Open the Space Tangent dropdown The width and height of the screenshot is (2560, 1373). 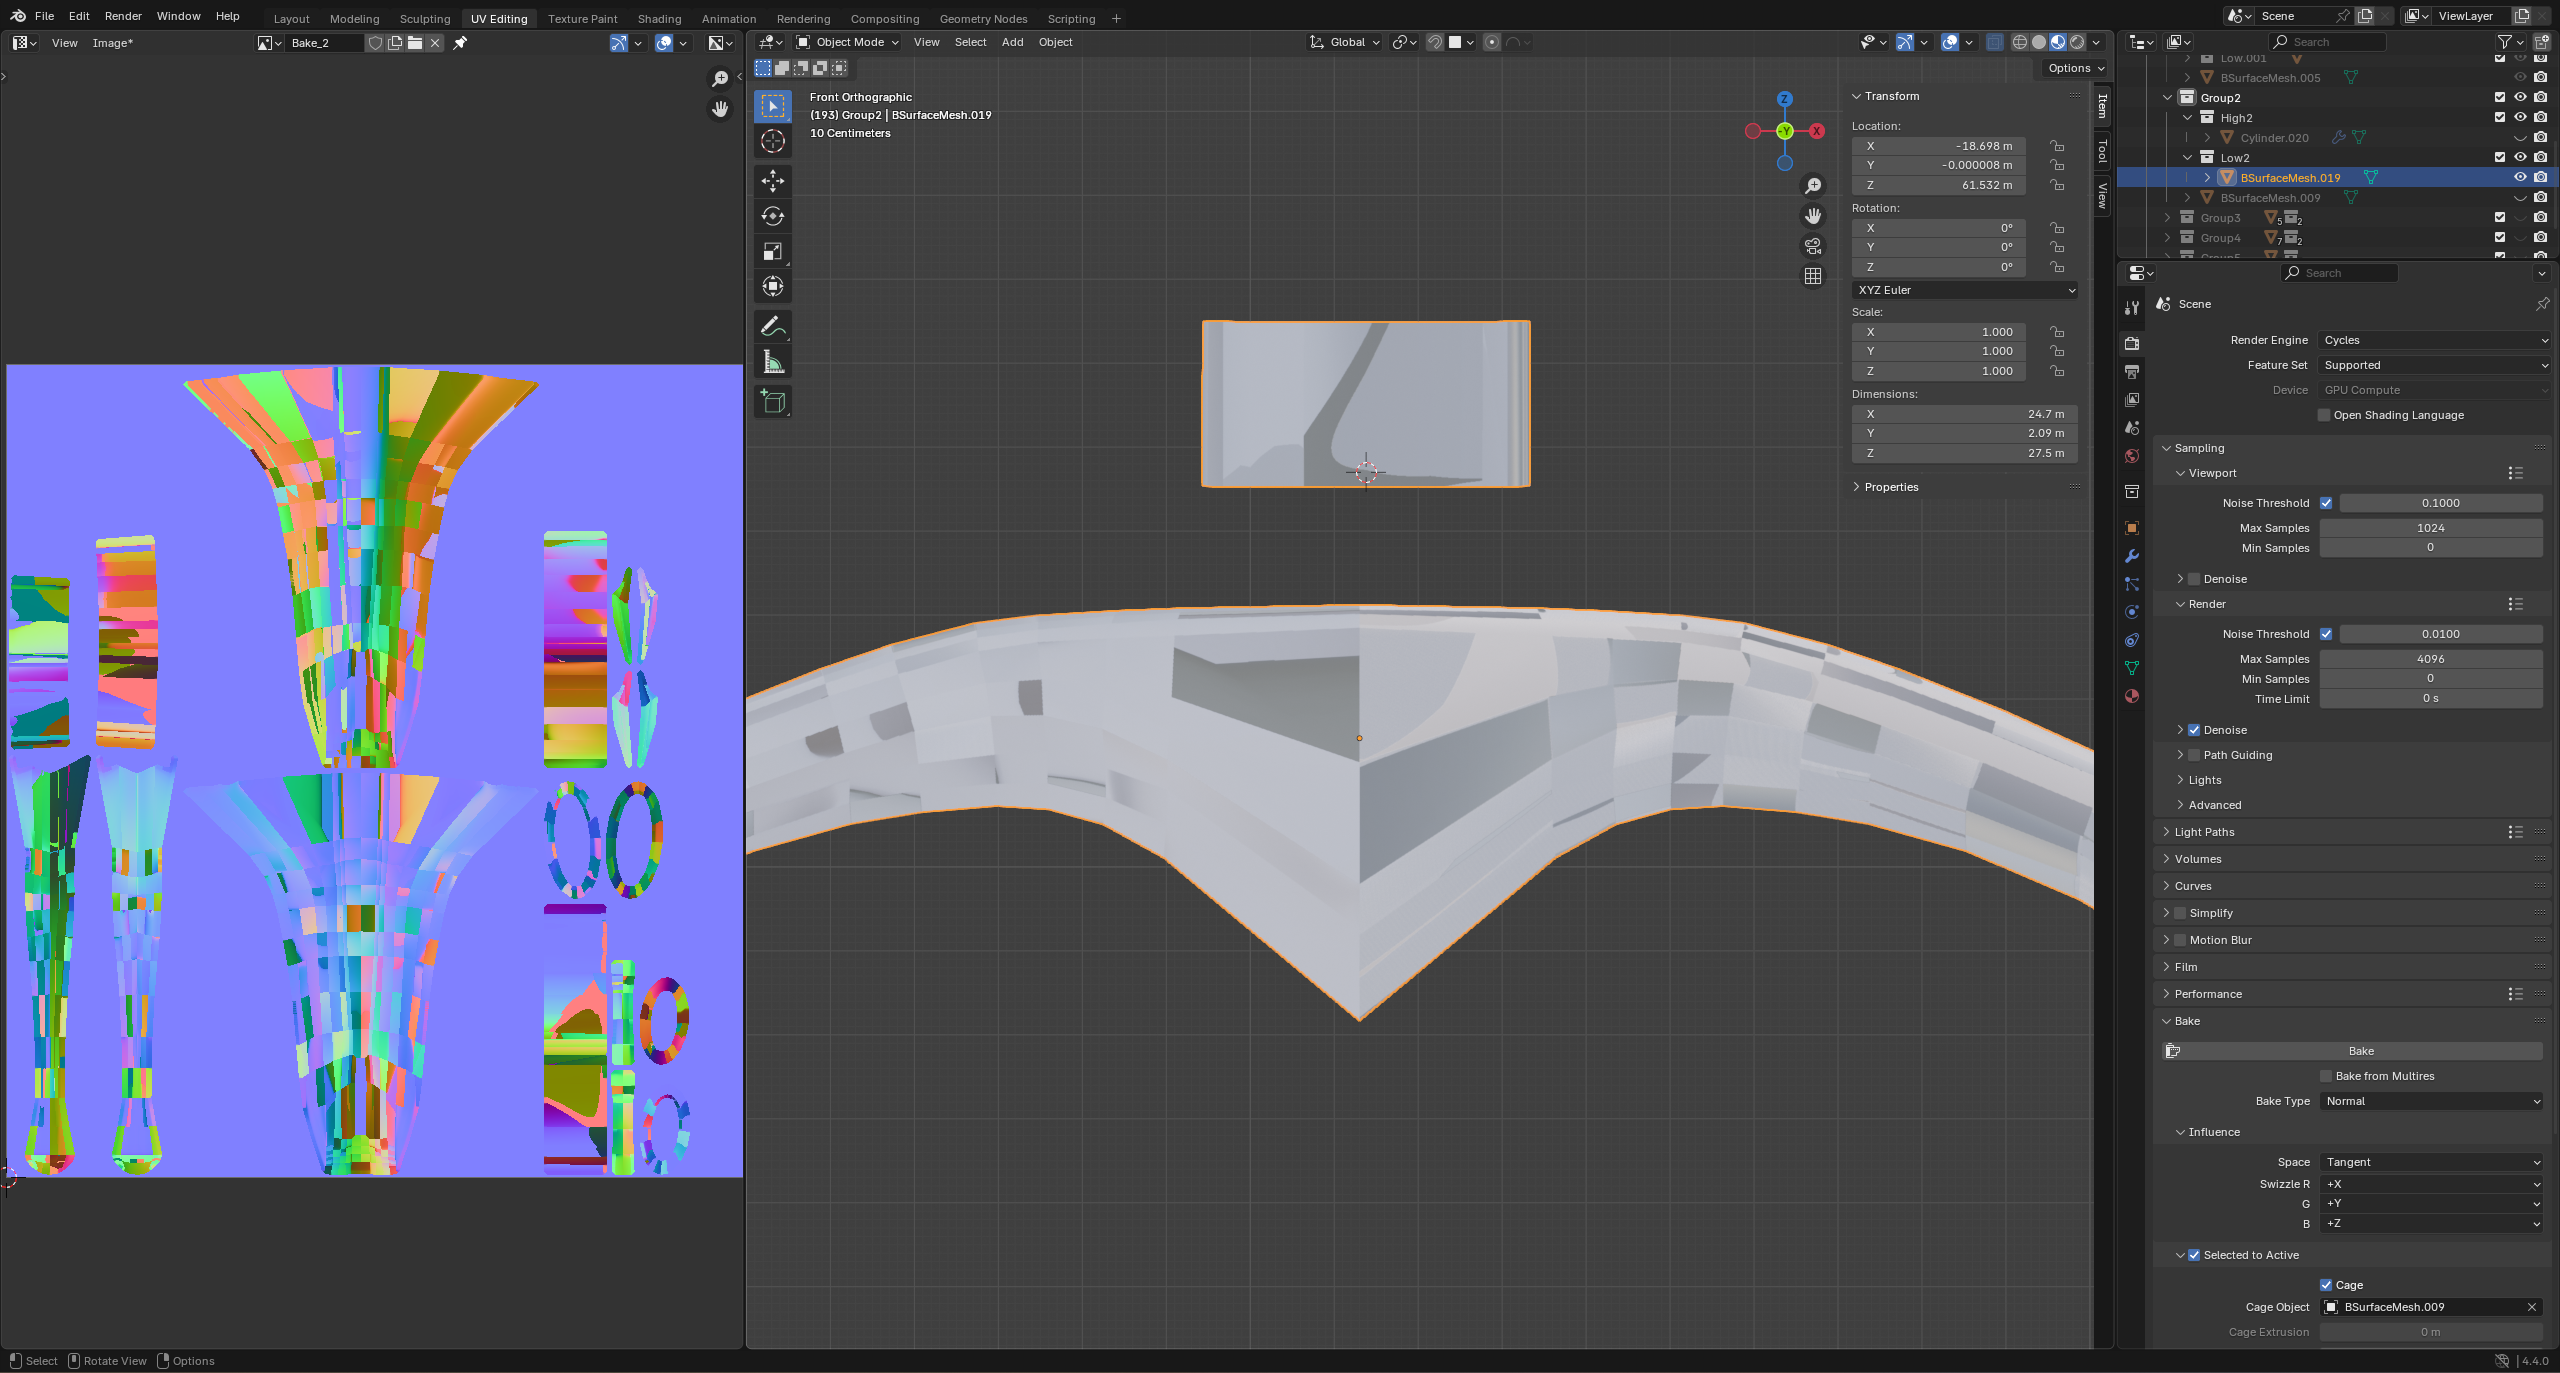pos(2431,1162)
